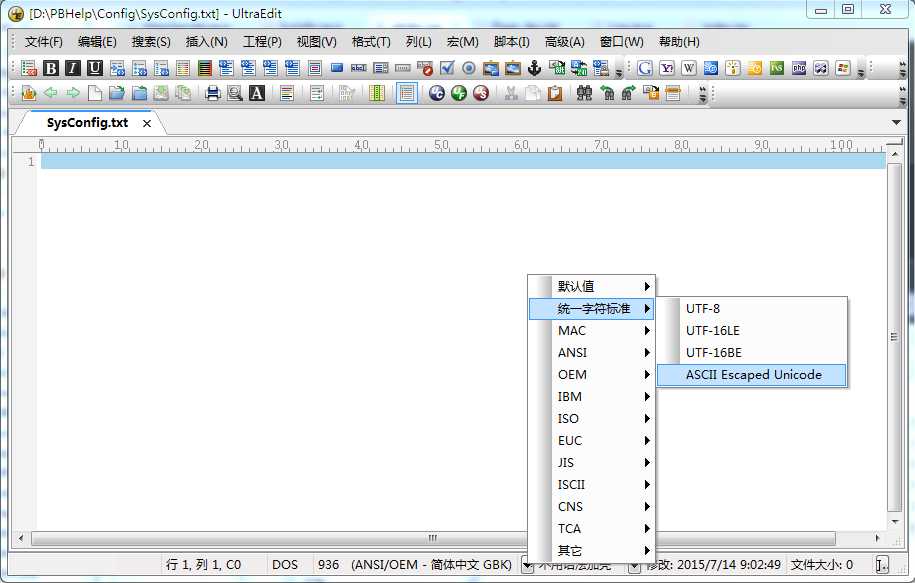
Task: Open the 搜索(S) menu
Action: (151, 41)
